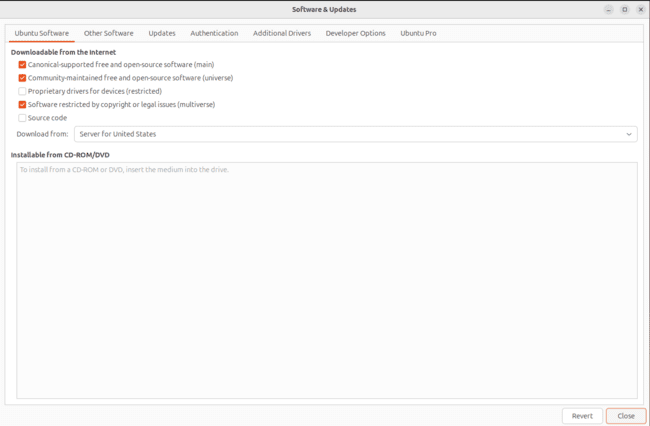Open the Download from server dropdown
The image size is (650, 426).
coord(356,134)
